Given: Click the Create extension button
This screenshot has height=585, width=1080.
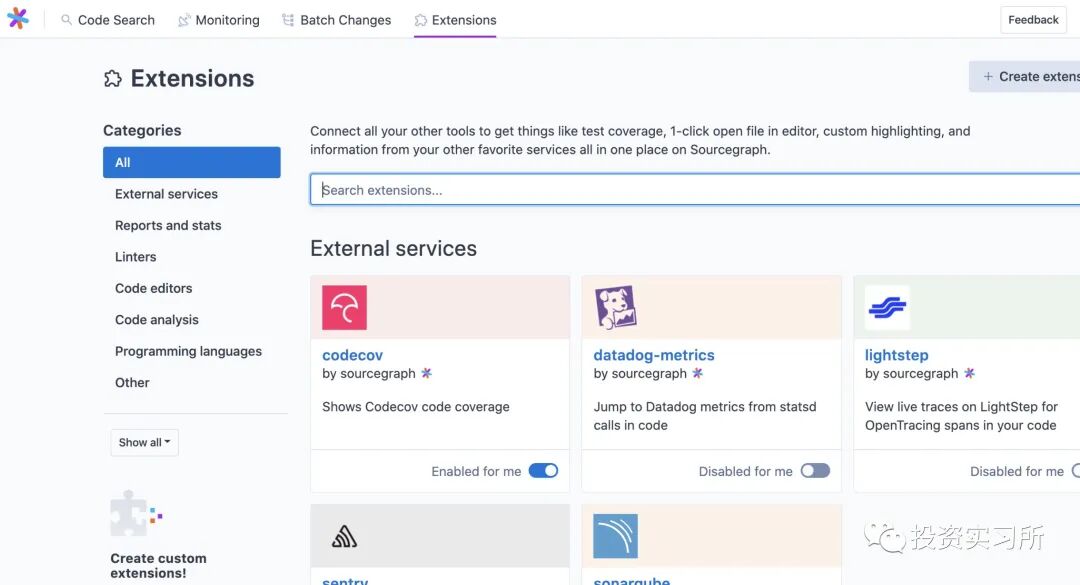Looking at the screenshot, I should [x=1025, y=76].
